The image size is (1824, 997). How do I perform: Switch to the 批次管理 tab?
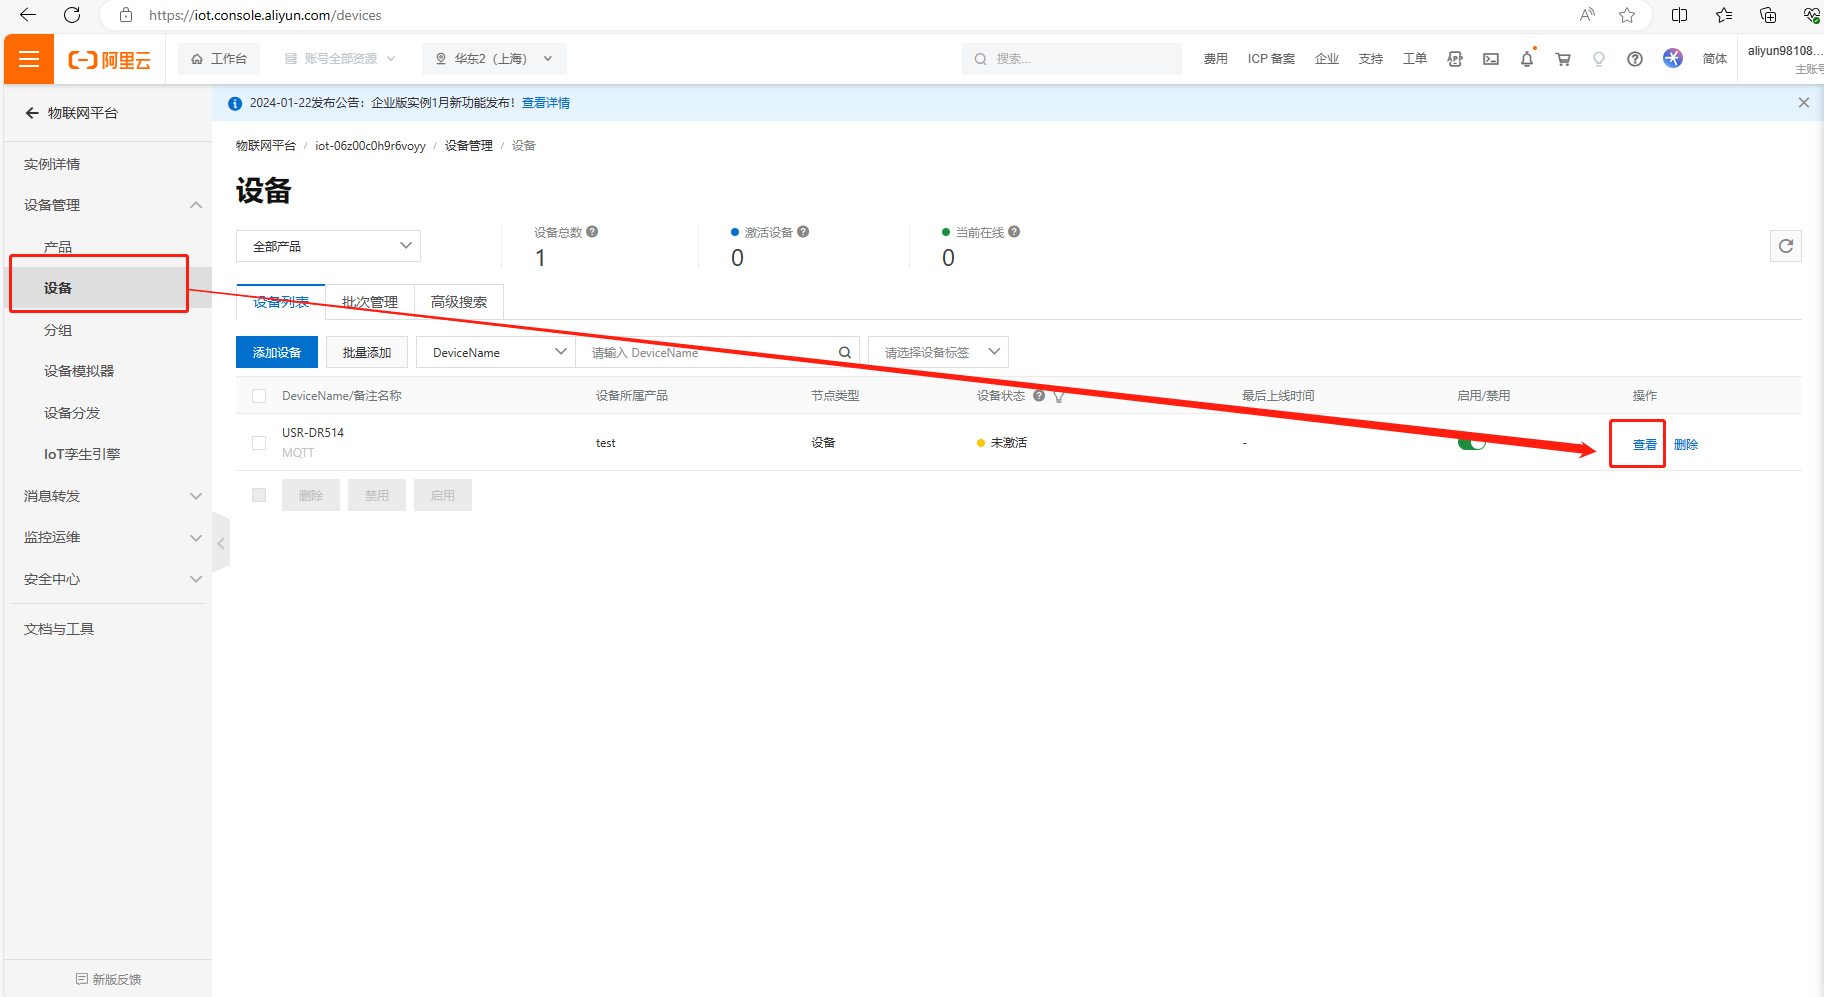click(x=370, y=302)
